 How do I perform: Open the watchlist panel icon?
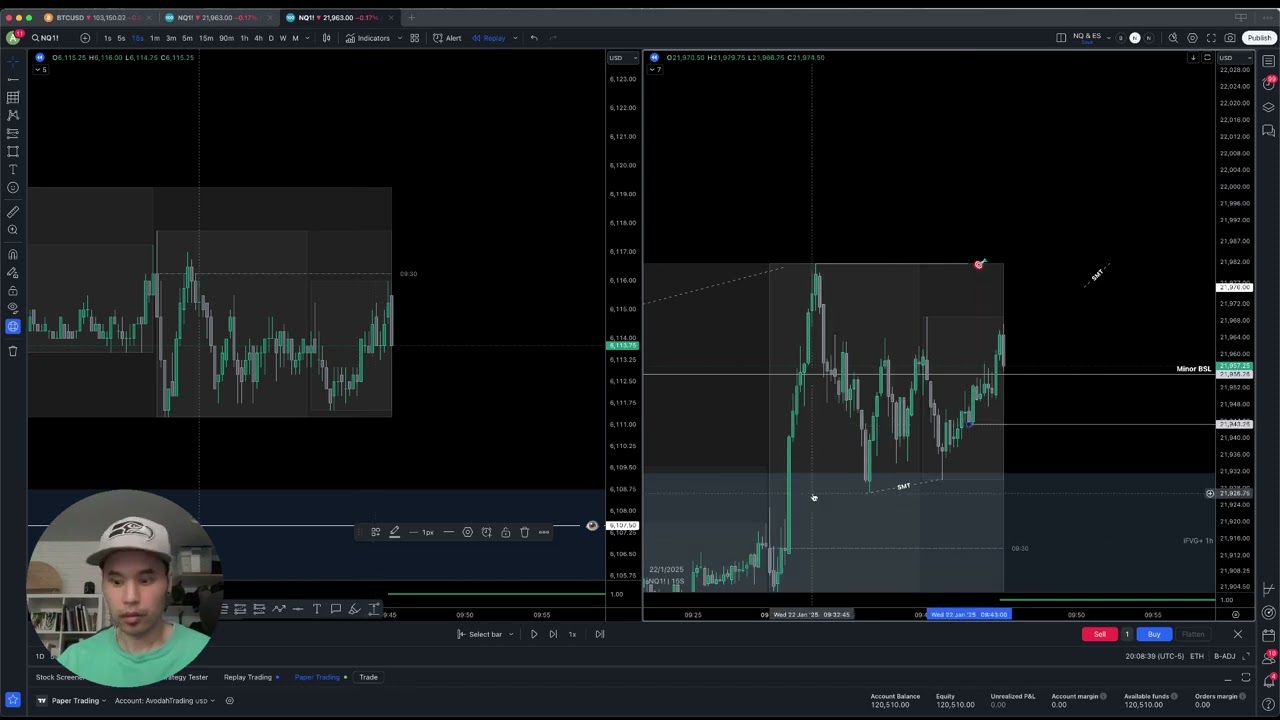coord(1268,61)
